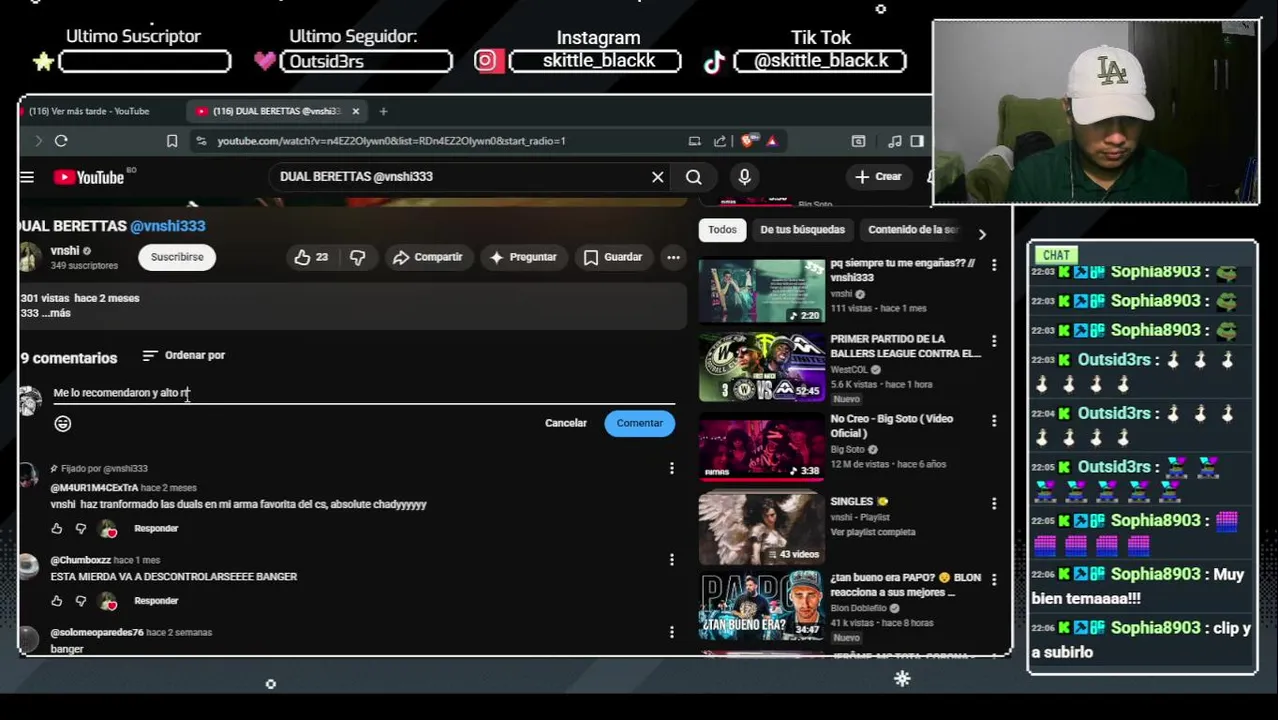Open options for the Chumboxzz comment
This screenshot has width=1278, height=720.
click(x=672, y=560)
